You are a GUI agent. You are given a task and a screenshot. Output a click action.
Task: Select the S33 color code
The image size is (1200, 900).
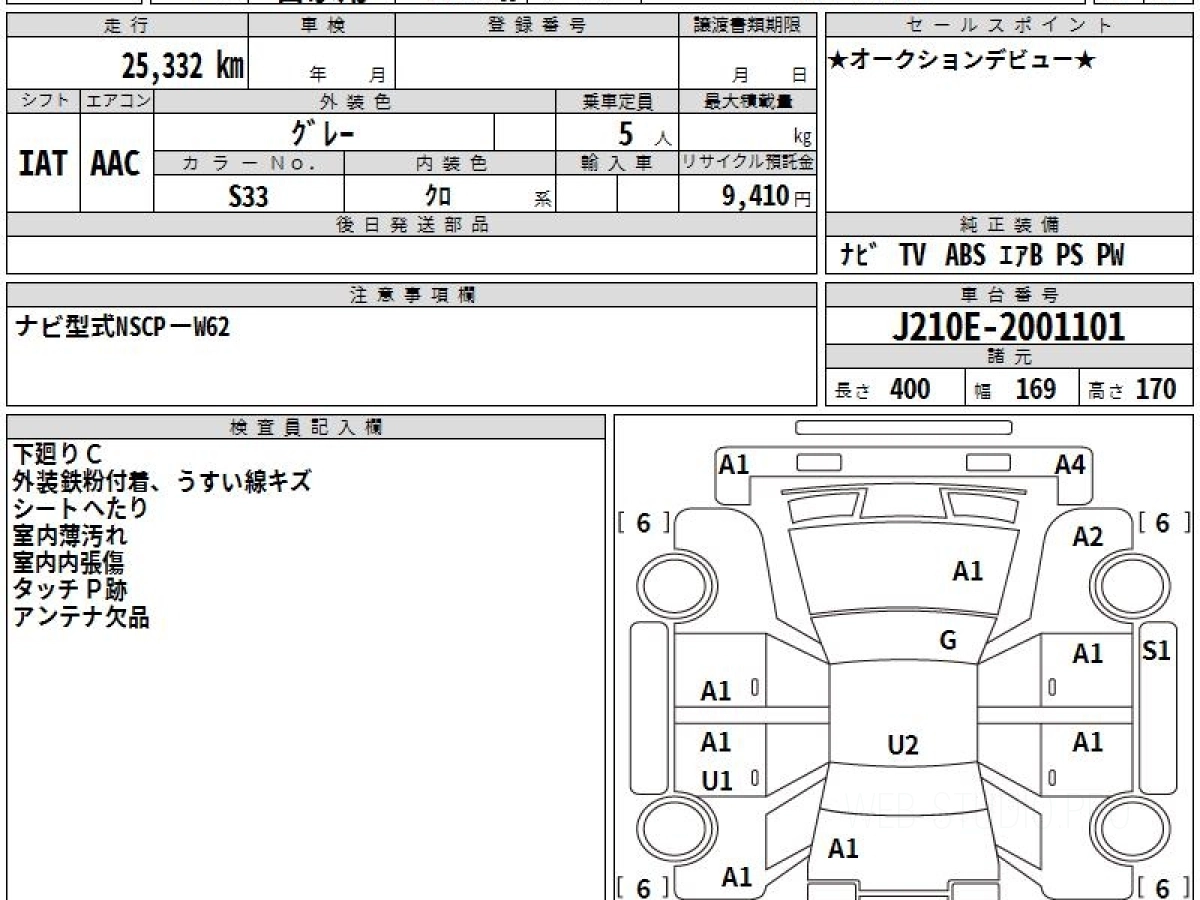(248, 196)
